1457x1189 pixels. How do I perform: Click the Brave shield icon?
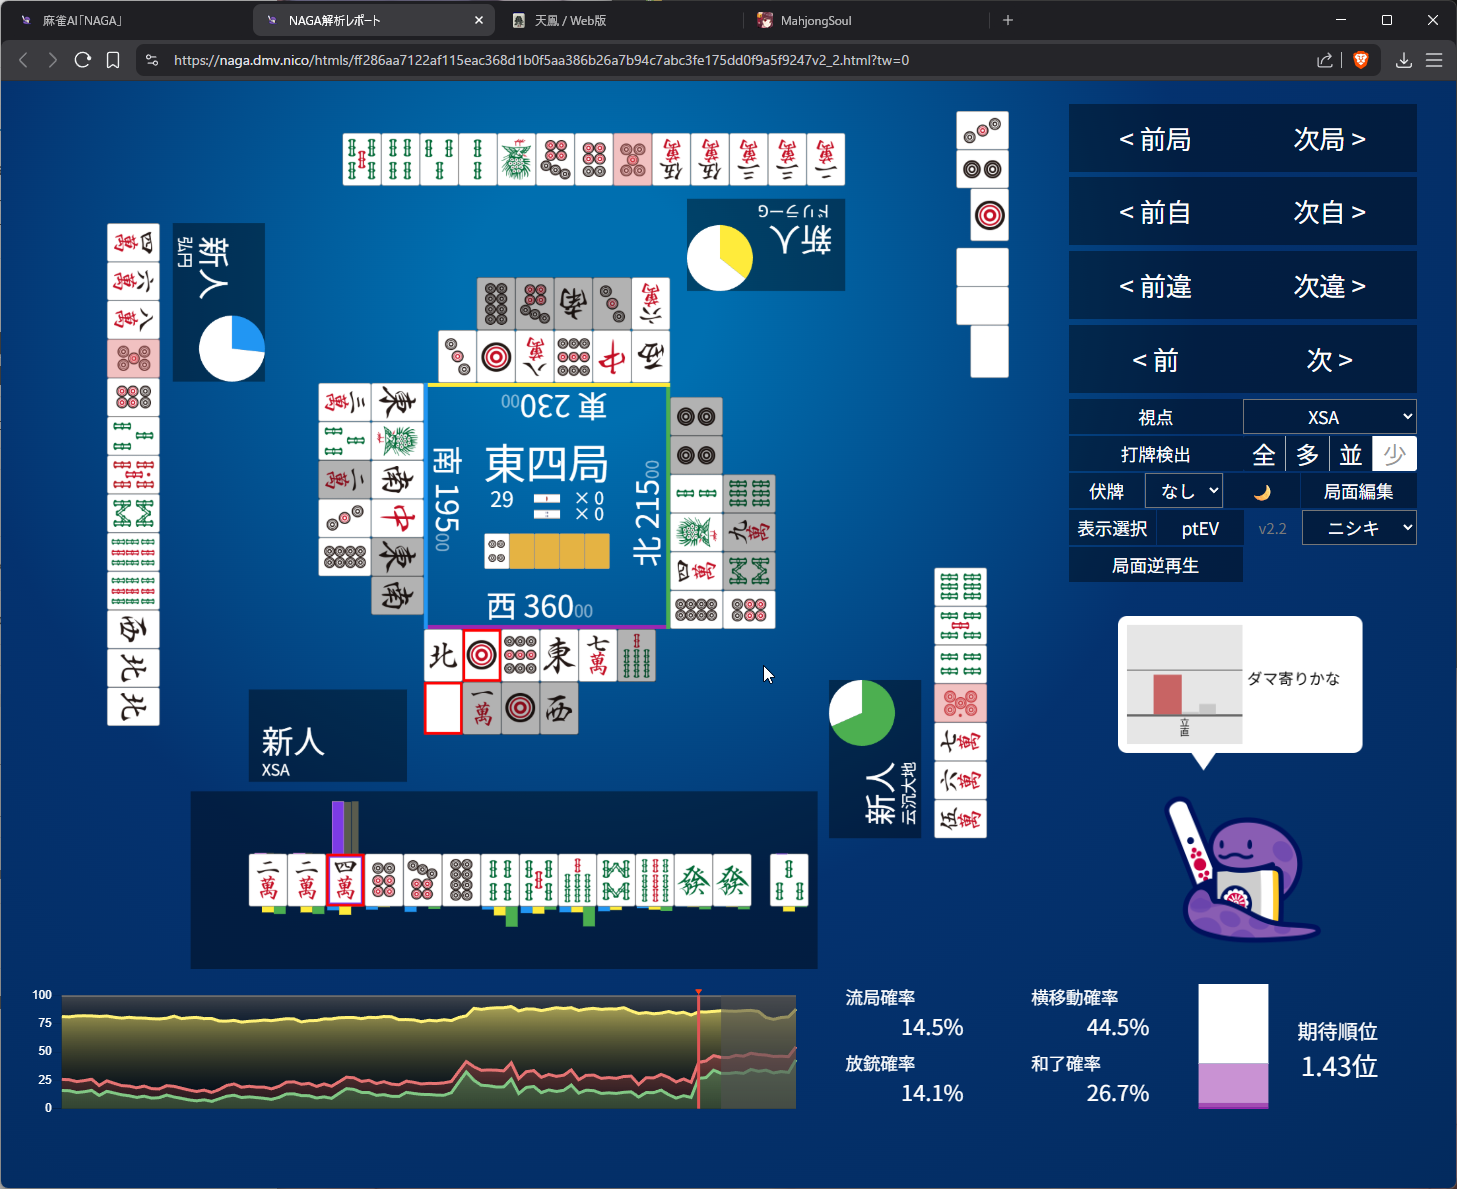coord(1360,60)
